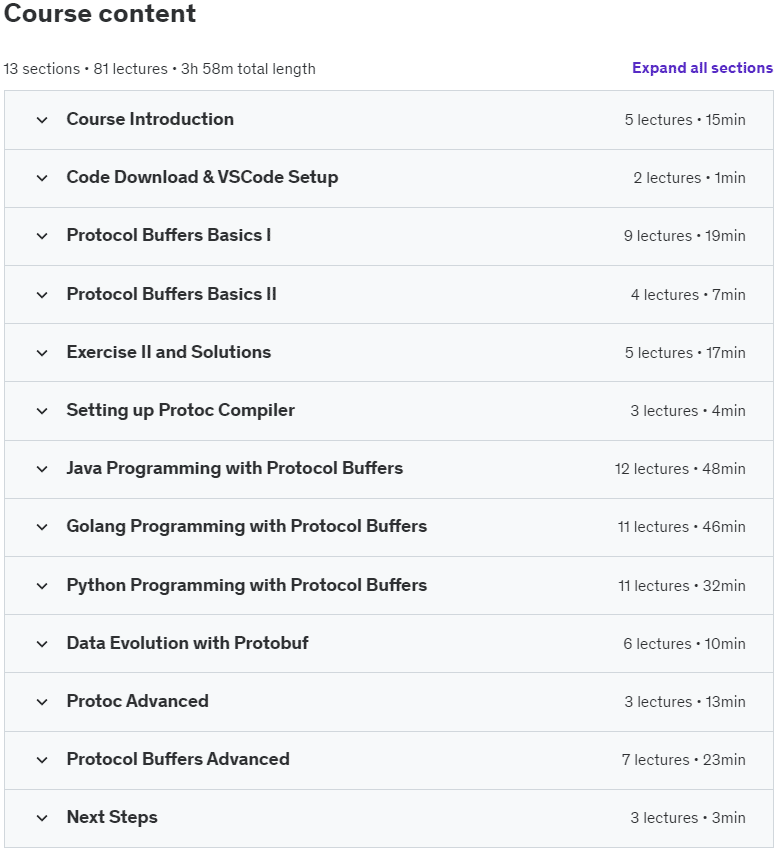Click the Course content heading

pyautogui.click(x=100, y=13)
